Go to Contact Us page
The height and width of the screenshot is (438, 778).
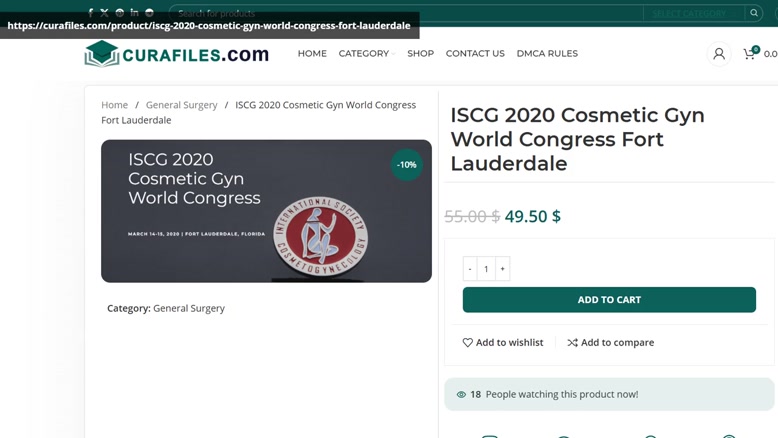tap(475, 54)
